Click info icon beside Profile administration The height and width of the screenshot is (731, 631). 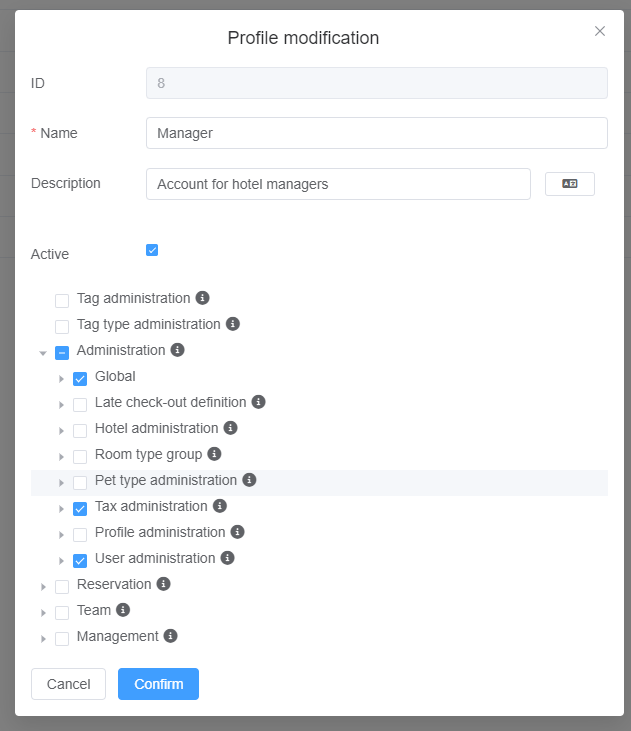[237, 532]
